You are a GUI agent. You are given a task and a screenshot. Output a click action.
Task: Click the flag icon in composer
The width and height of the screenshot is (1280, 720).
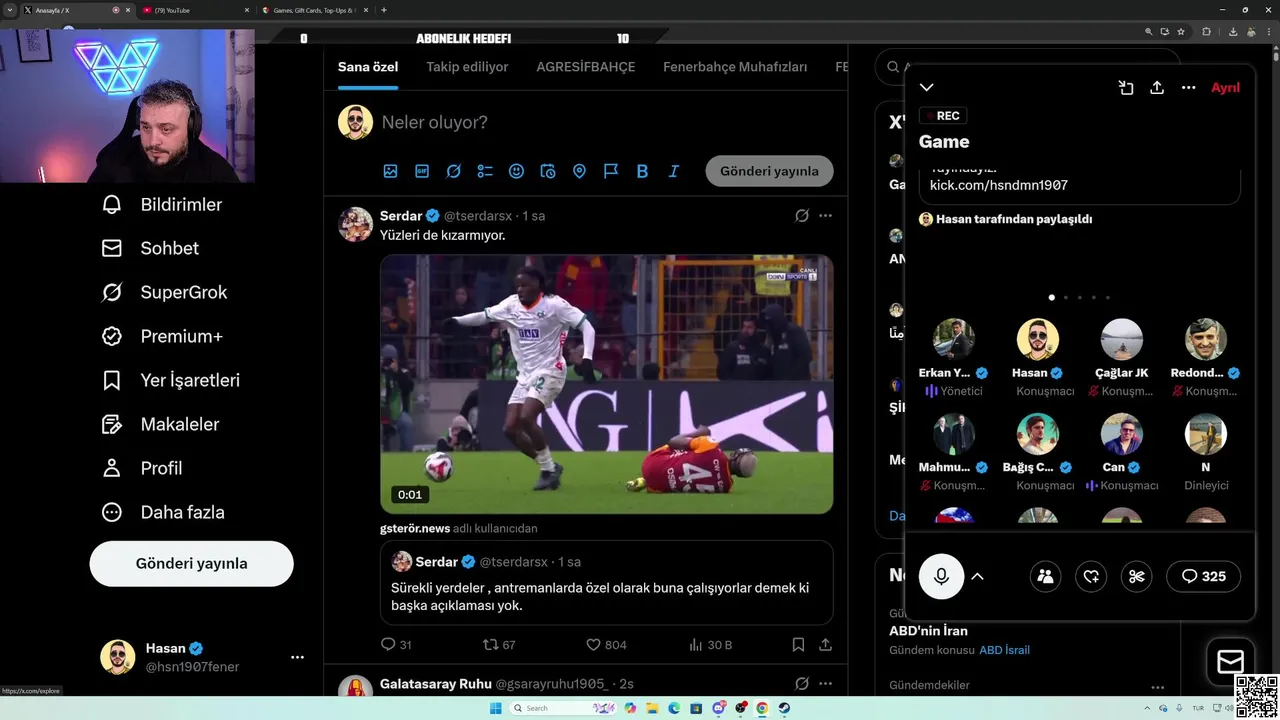(x=611, y=171)
